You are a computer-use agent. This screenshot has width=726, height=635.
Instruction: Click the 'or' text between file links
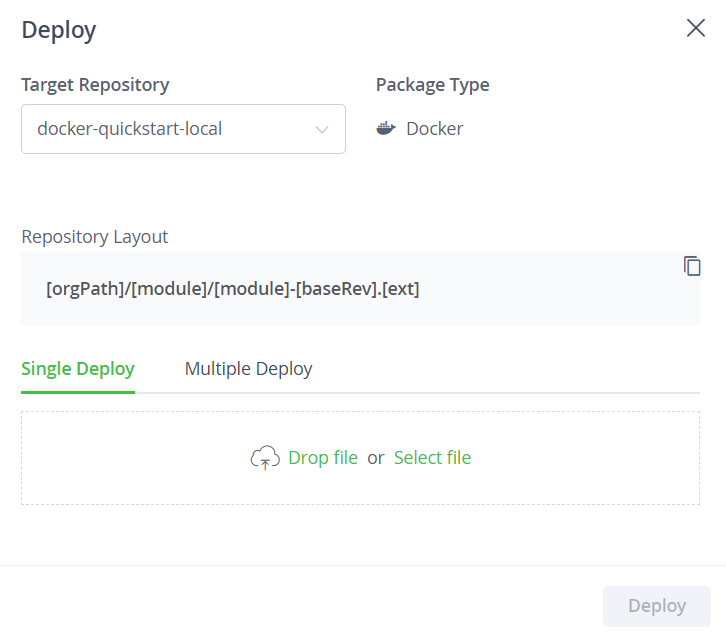376,458
